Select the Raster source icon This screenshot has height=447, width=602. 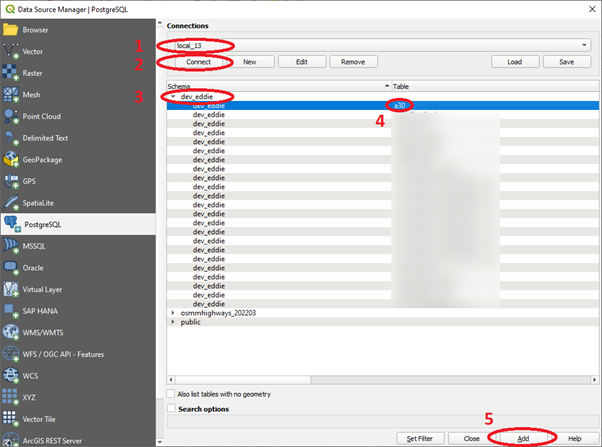pos(12,73)
